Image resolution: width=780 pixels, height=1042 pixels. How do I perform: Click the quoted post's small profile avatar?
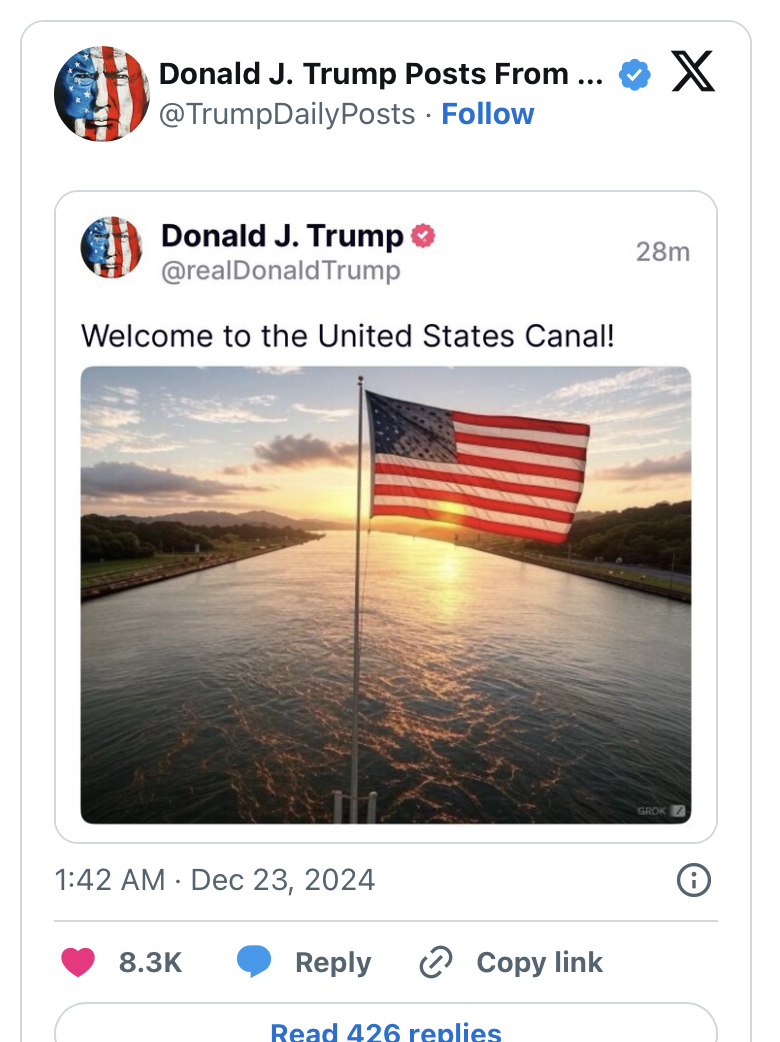click(x=111, y=247)
